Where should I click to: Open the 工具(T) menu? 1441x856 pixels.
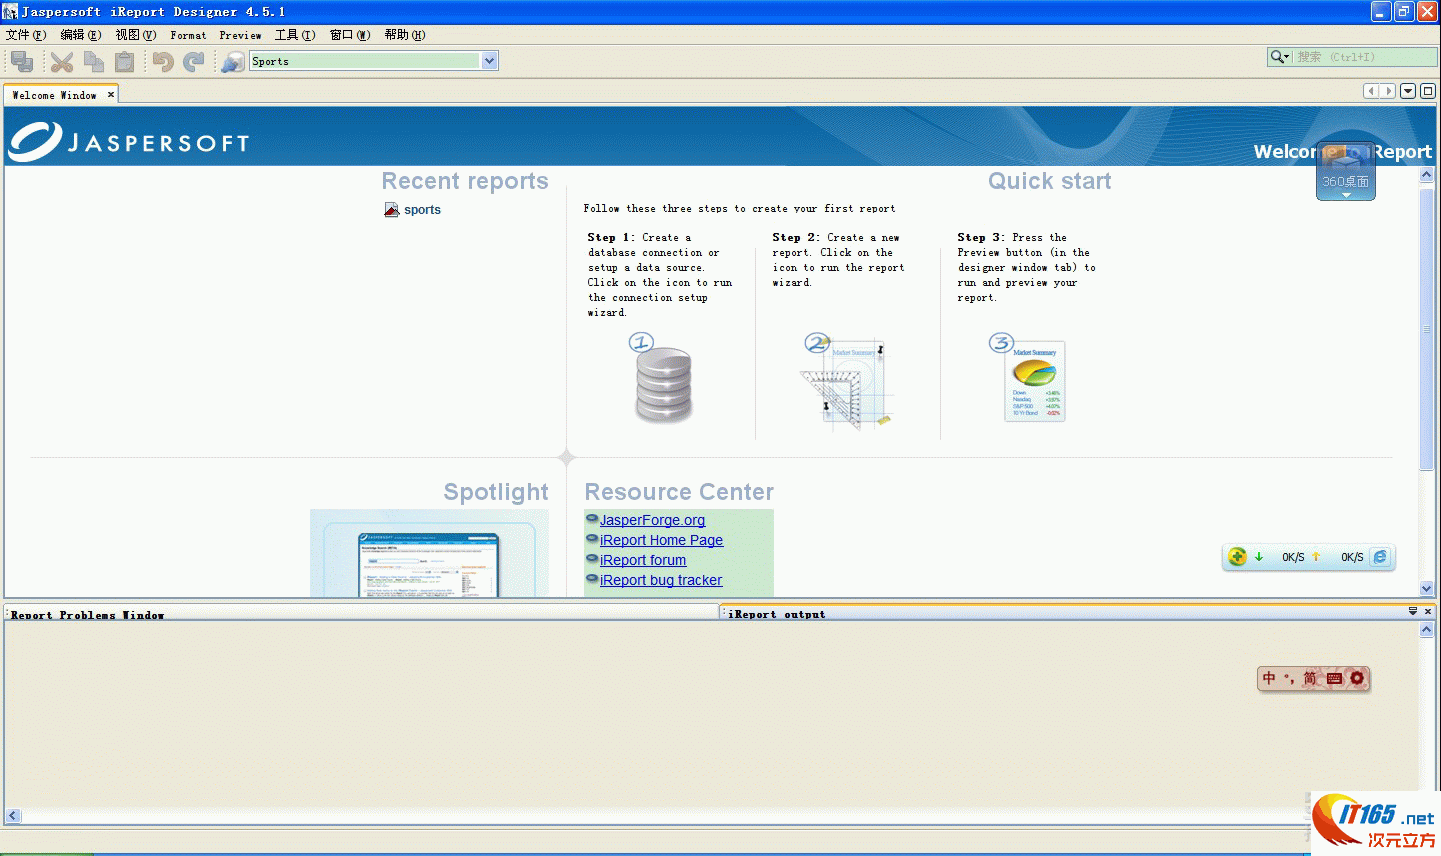pos(295,35)
